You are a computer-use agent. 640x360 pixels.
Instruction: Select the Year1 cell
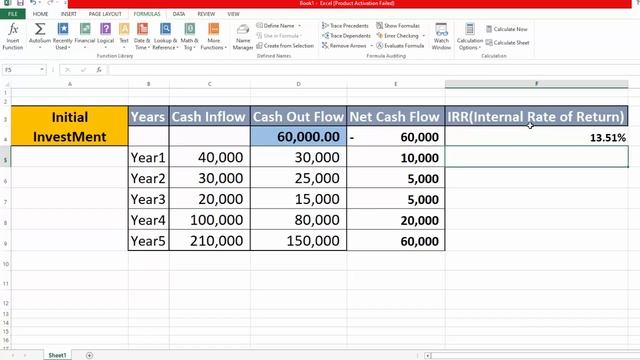(x=149, y=157)
